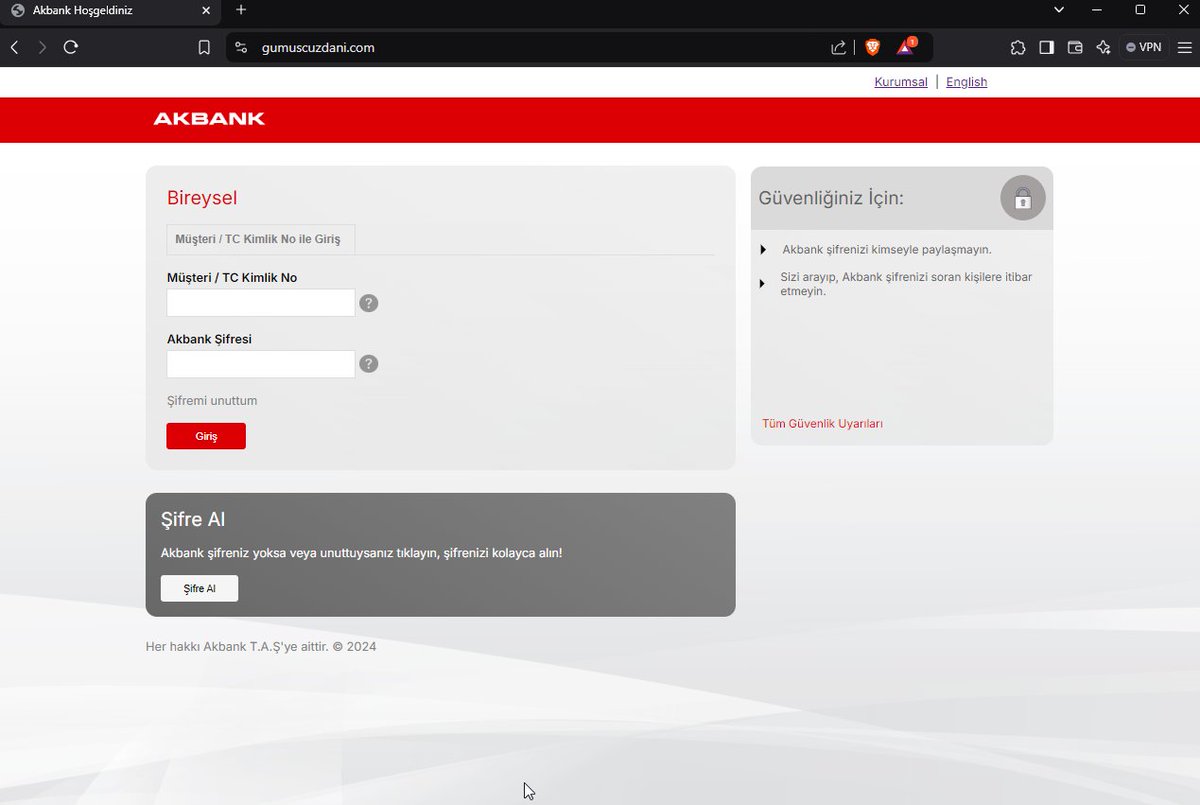Bookmark this page with the bookmark icon
Screen dimensions: 1200x805
click(x=204, y=47)
